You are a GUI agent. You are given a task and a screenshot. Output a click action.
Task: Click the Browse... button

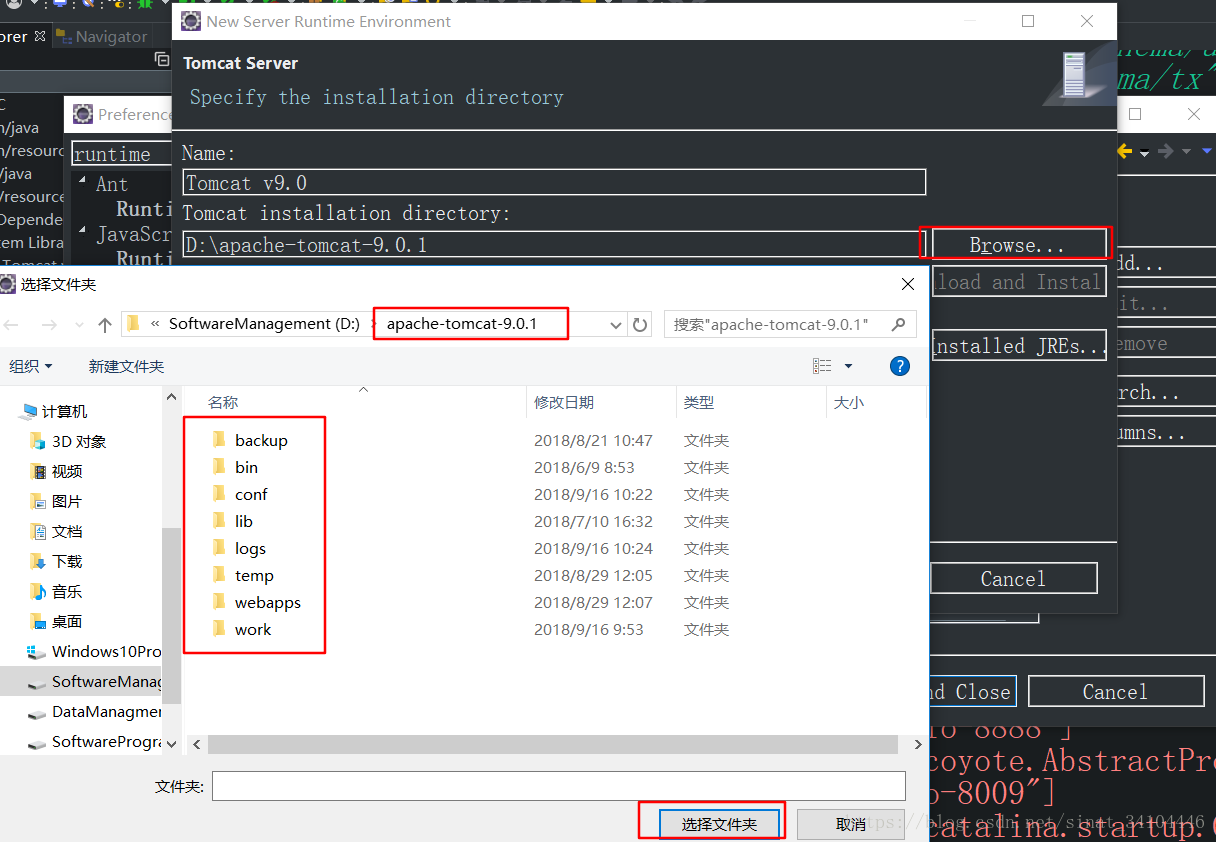click(x=1017, y=245)
